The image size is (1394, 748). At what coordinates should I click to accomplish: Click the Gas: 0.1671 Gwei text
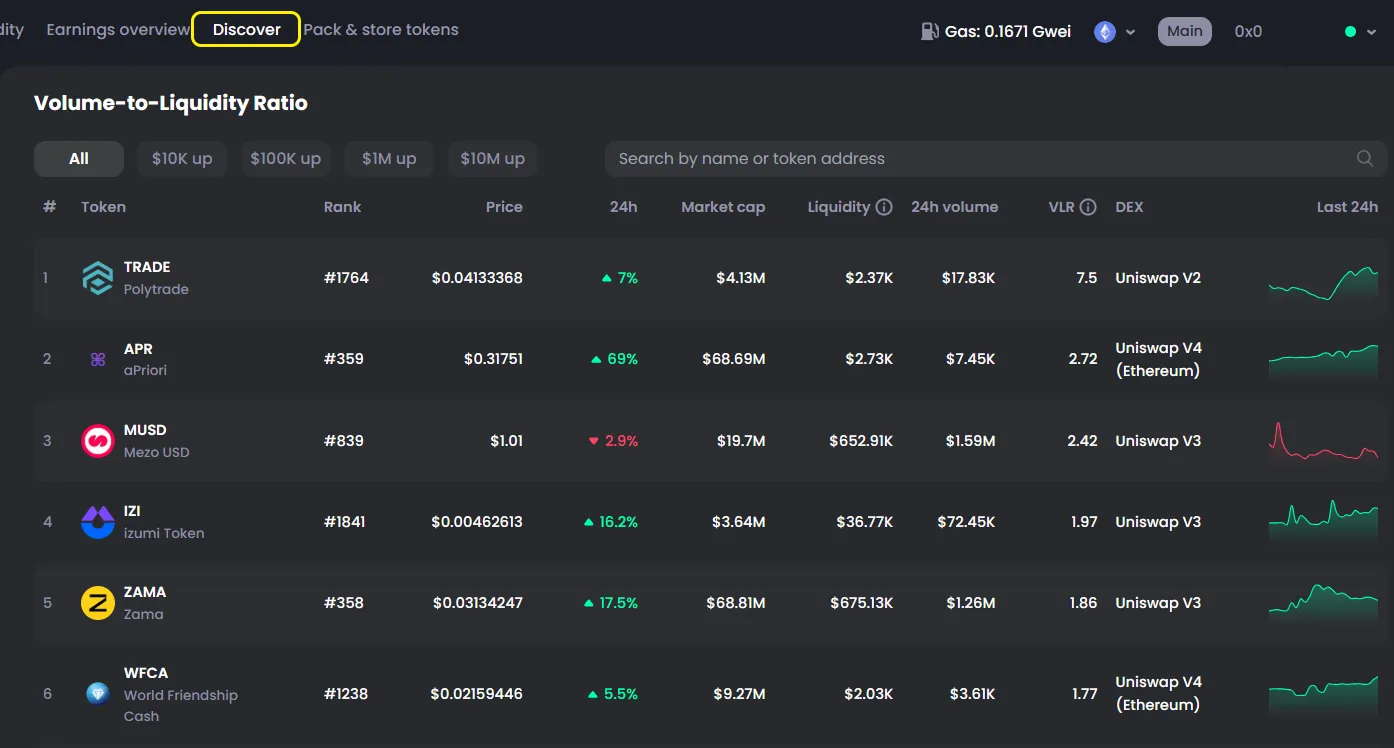[1008, 31]
